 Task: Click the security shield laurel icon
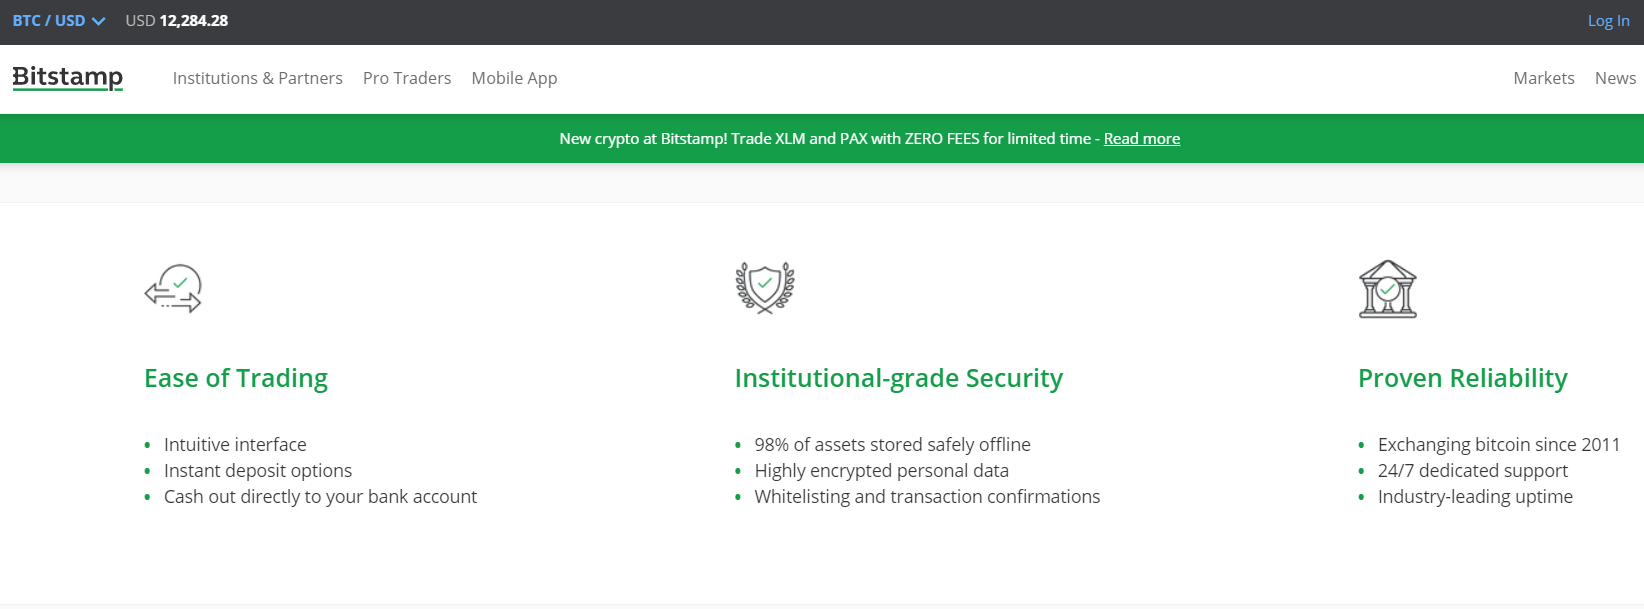(x=765, y=289)
